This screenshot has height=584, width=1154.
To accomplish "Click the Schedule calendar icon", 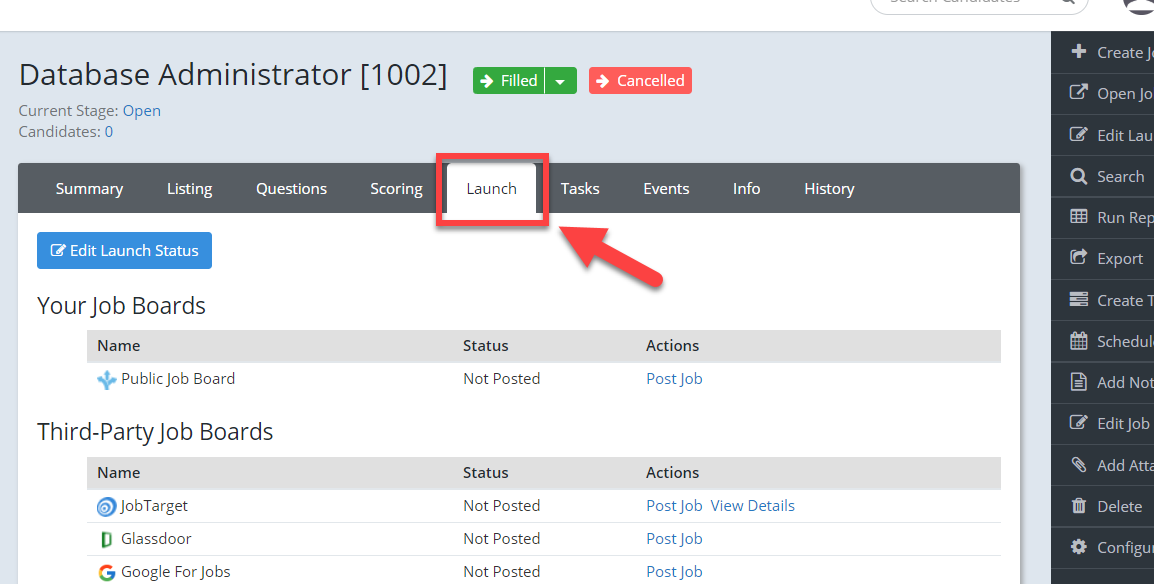I will (x=1079, y=341).
